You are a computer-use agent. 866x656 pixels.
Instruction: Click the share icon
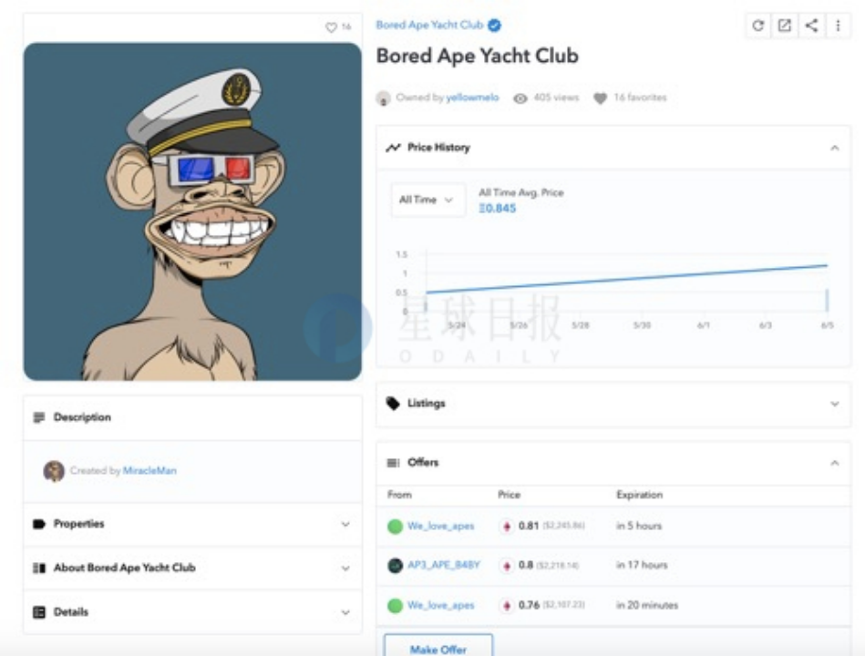[x=811, y=25]
